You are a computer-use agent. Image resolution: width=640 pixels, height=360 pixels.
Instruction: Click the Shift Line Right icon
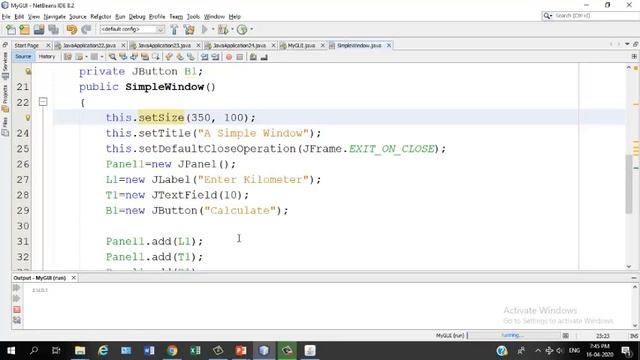point(215,57)
